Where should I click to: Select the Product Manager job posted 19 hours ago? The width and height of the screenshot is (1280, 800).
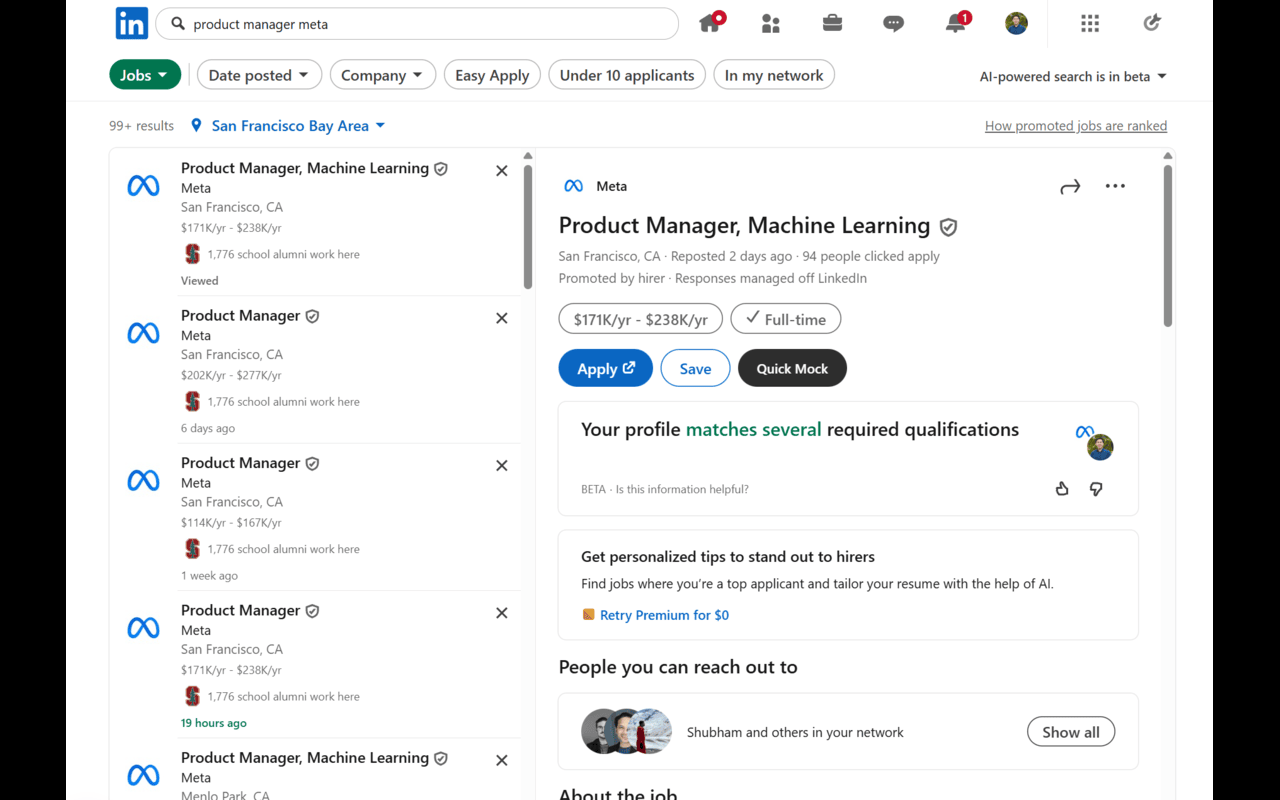pos(314,664)
